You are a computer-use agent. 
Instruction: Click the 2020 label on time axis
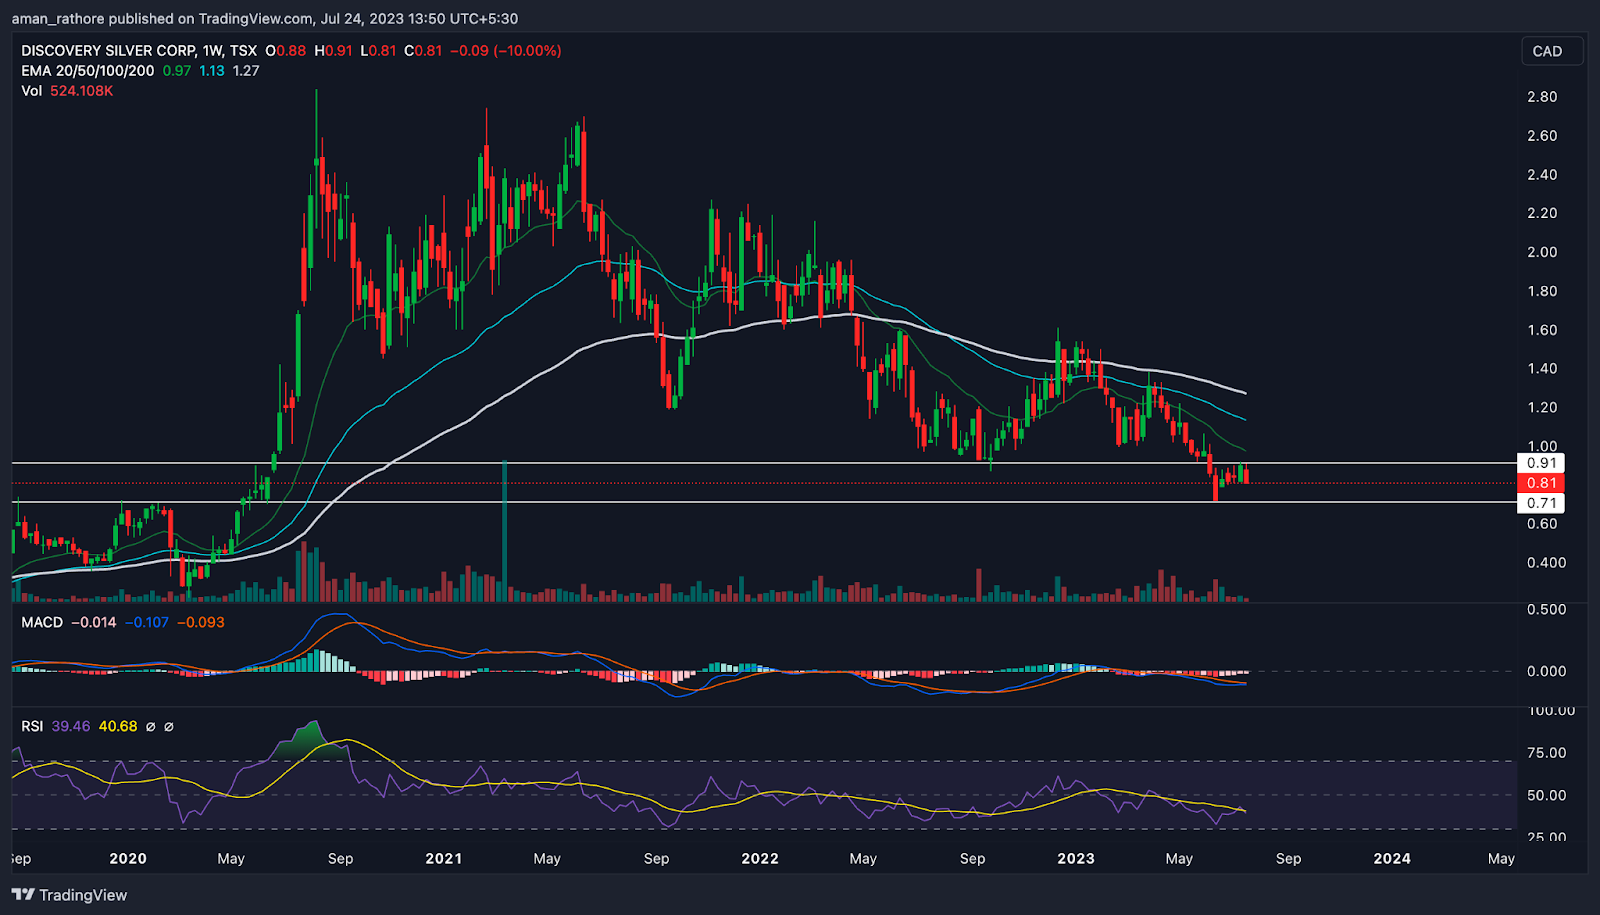128,858
